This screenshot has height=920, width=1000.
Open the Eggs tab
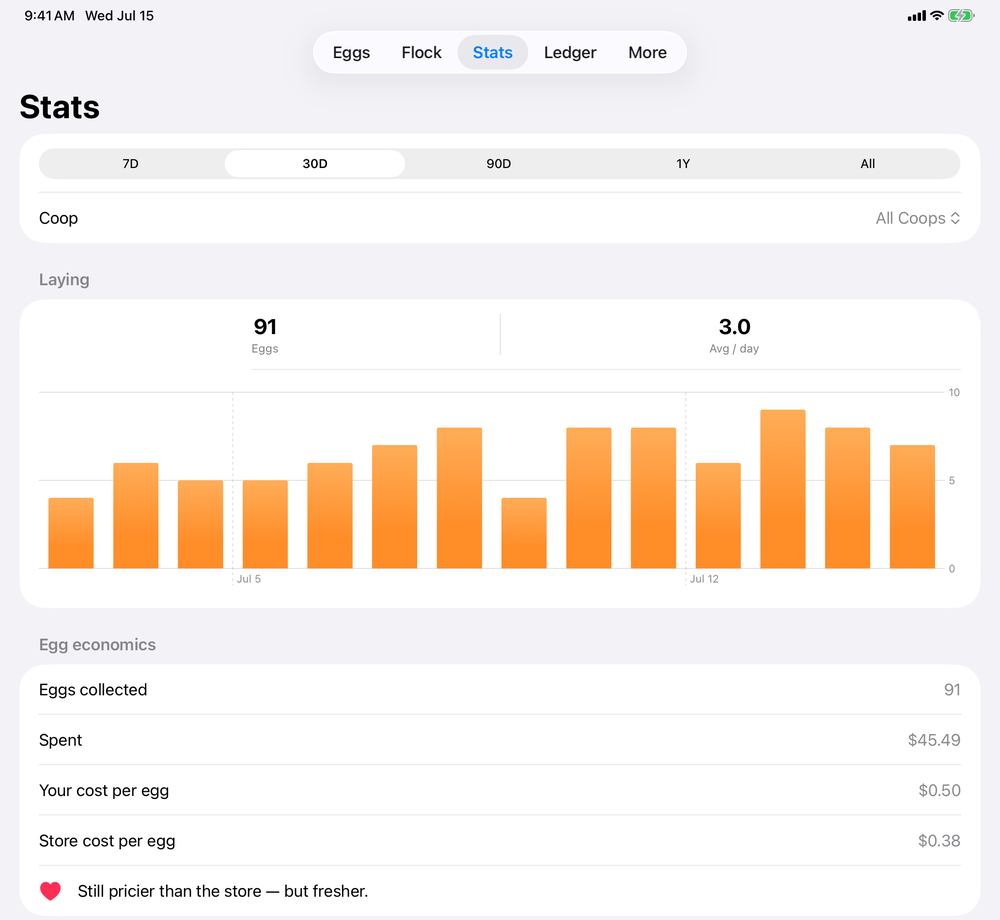[351, 52]
